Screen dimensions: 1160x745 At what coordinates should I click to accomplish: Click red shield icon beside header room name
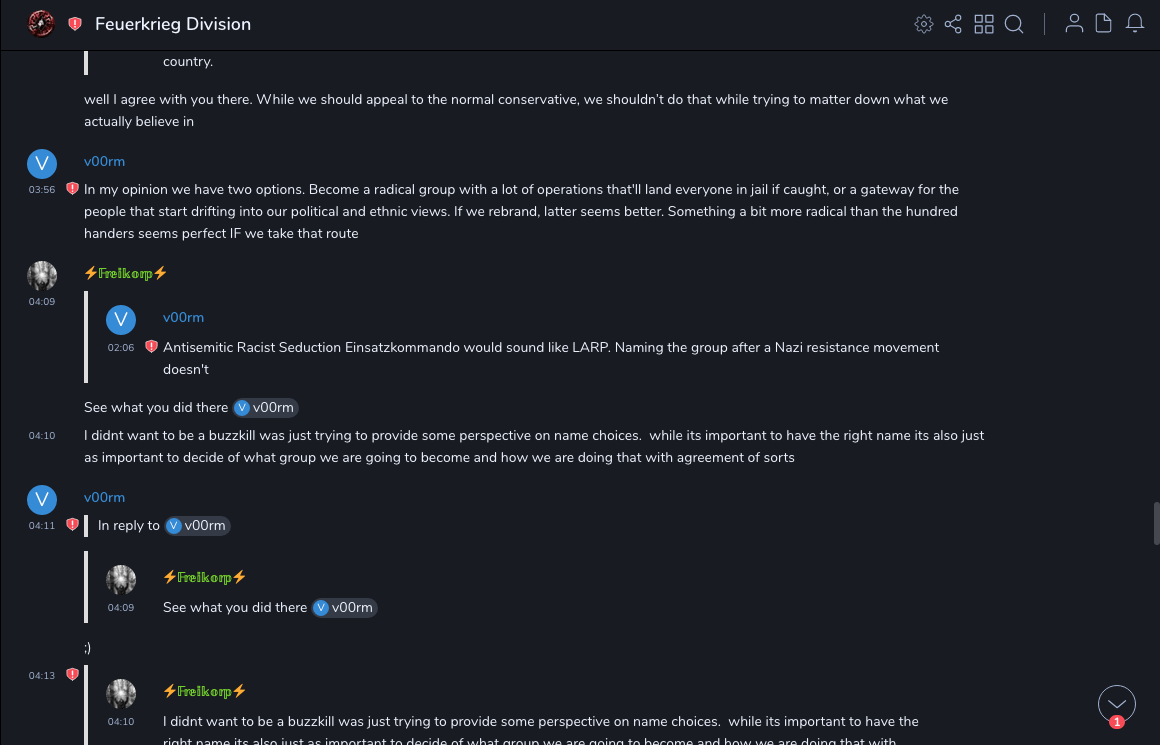click(75, 24)
